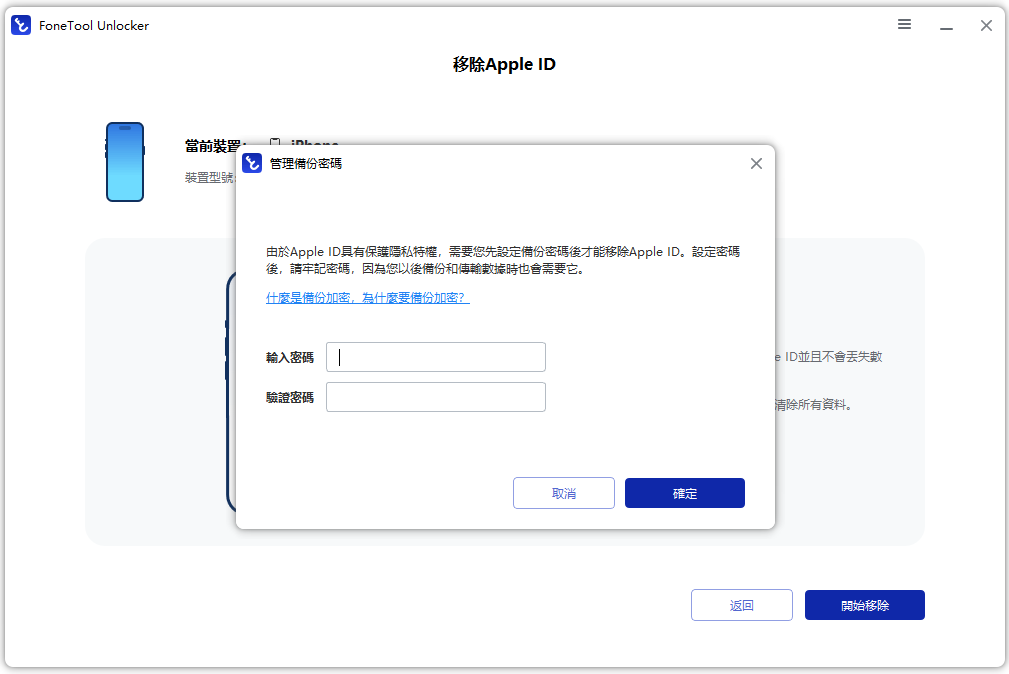Click the FoneTool Unlocker logo icon
The width and height of the screenshot is (1009, 674).
pos(21,26)
